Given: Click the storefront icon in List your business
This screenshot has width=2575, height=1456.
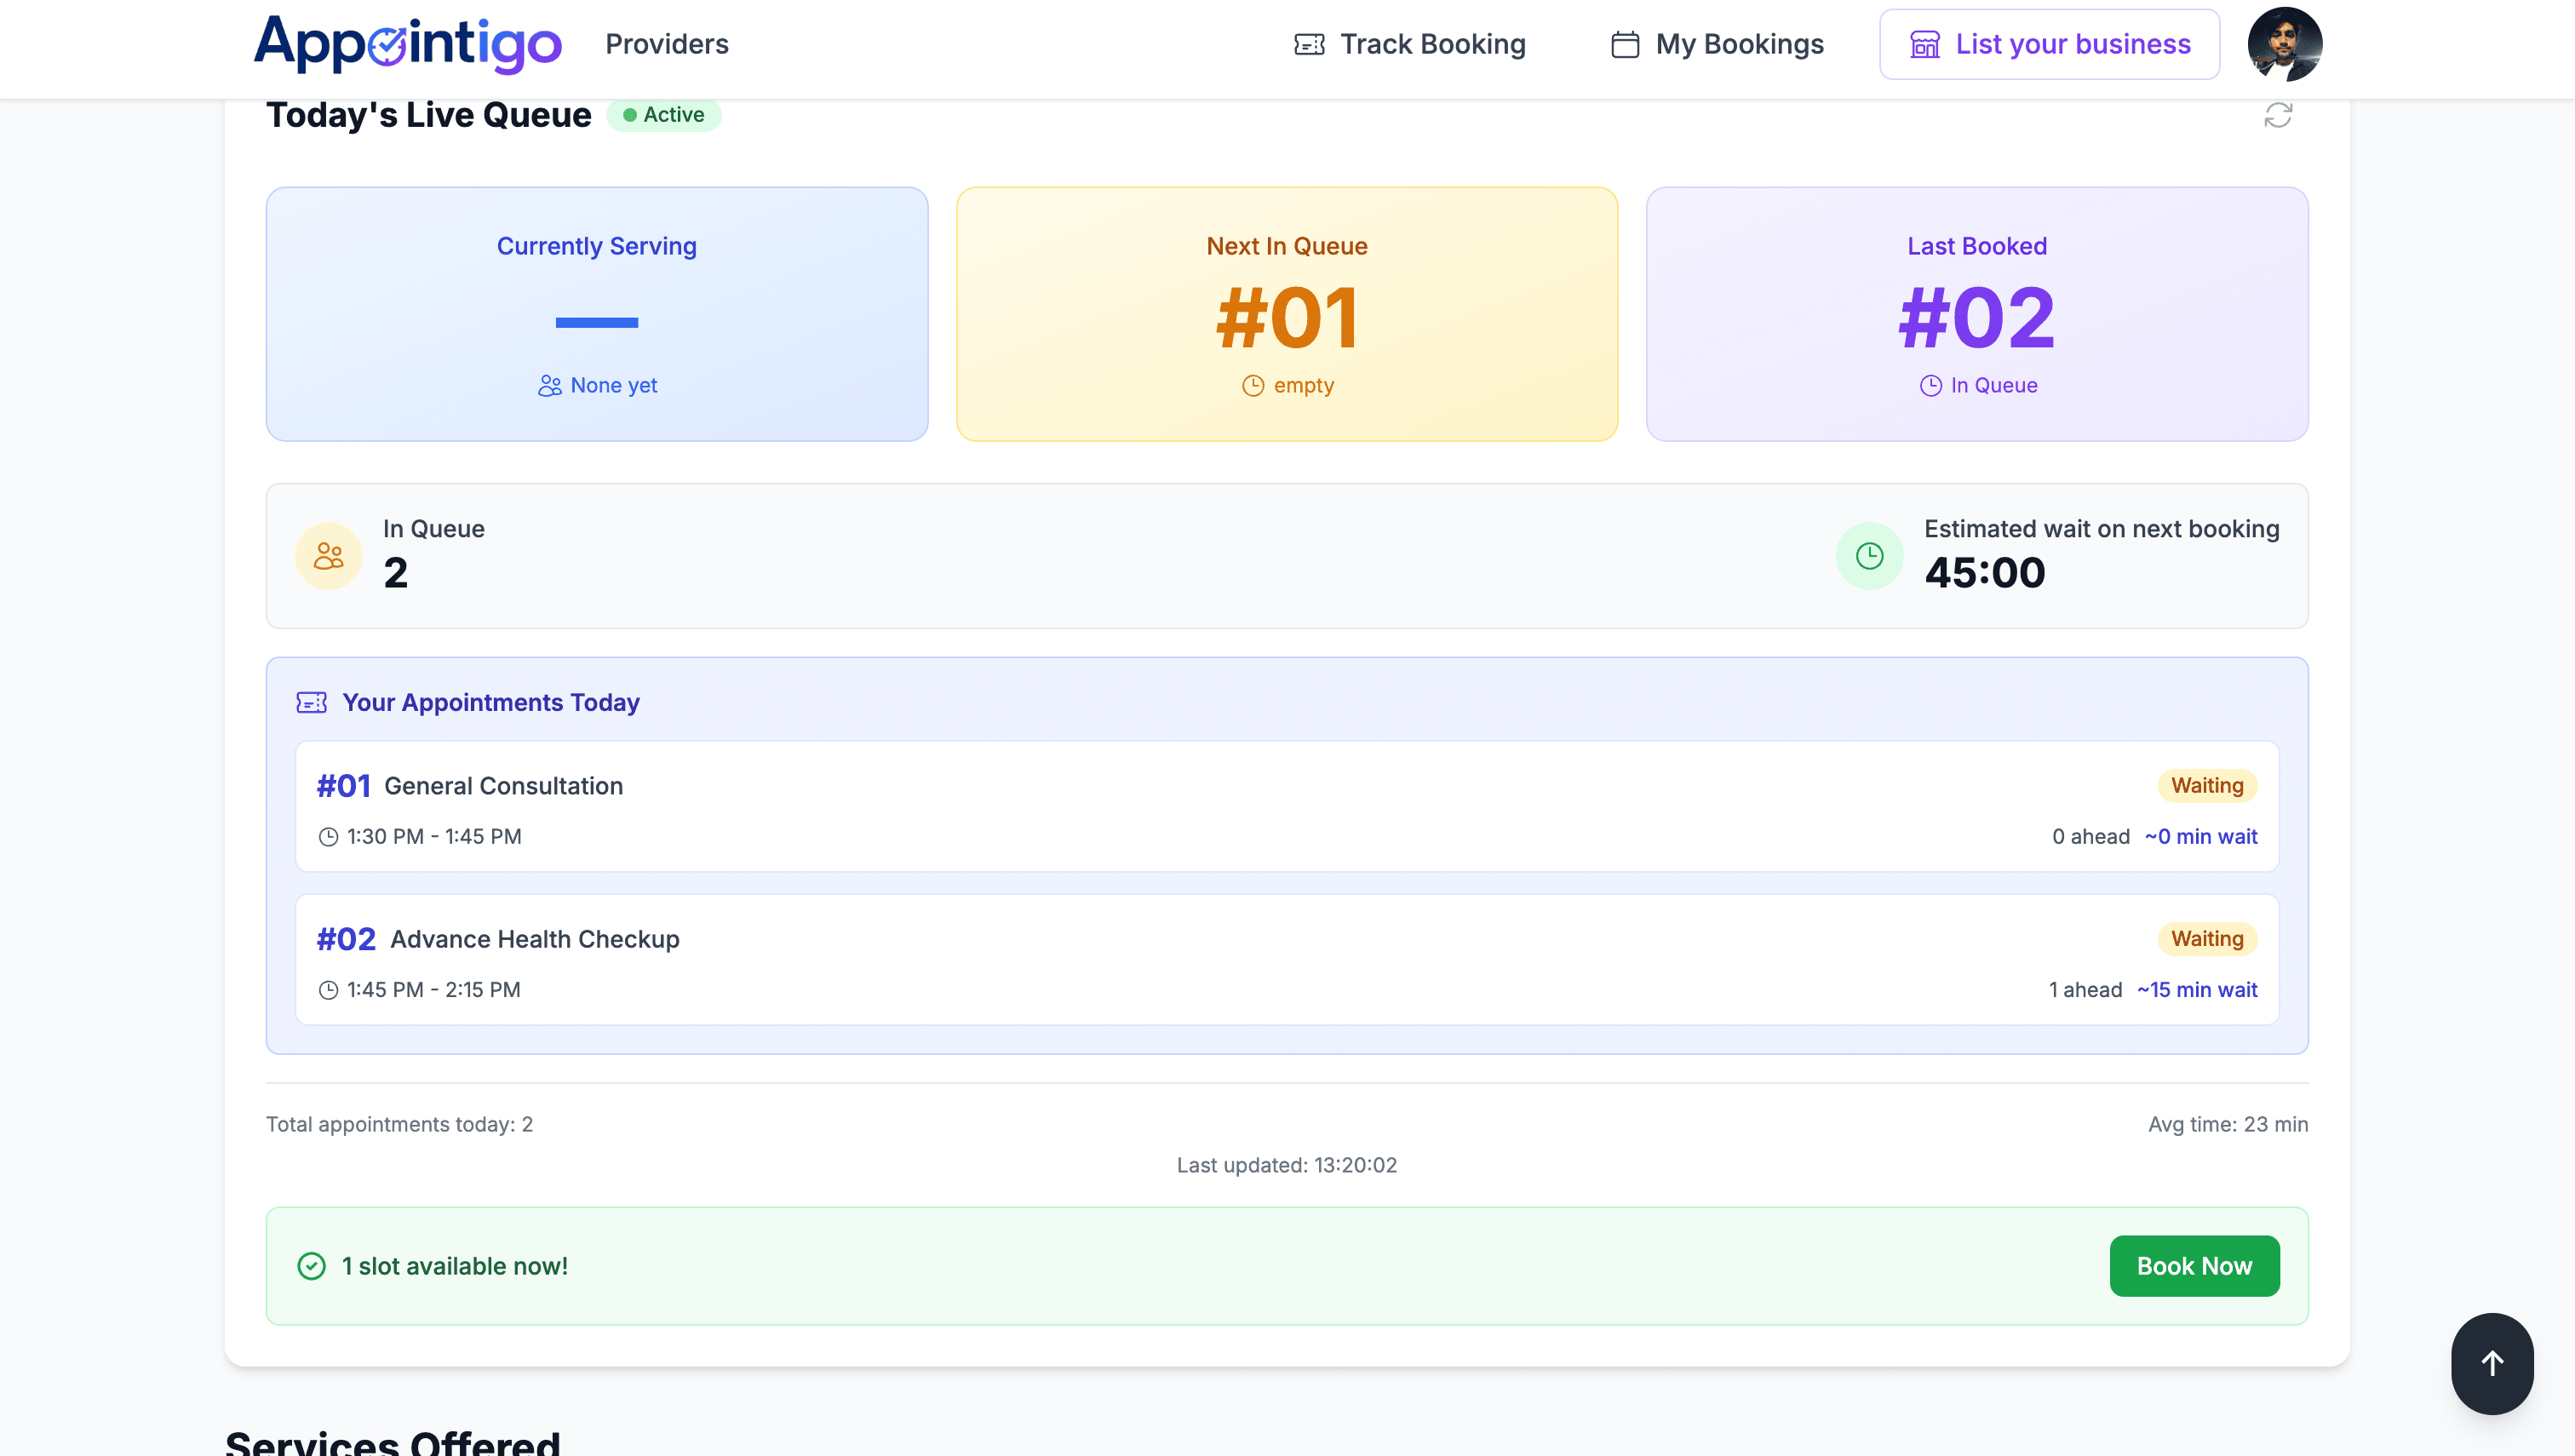Looking at the screenshot, I should tap(1925, 44).
